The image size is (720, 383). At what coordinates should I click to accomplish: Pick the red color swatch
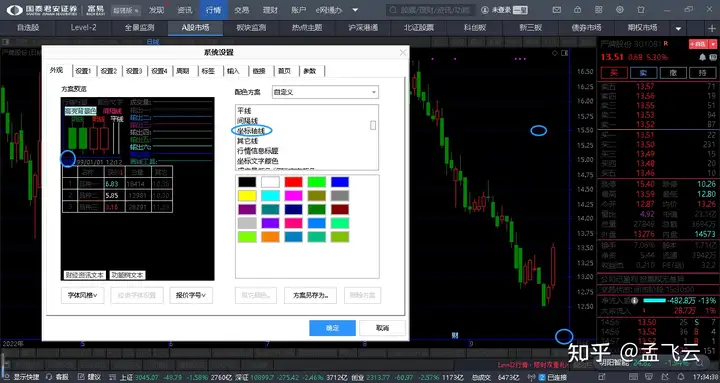(293, 182)
